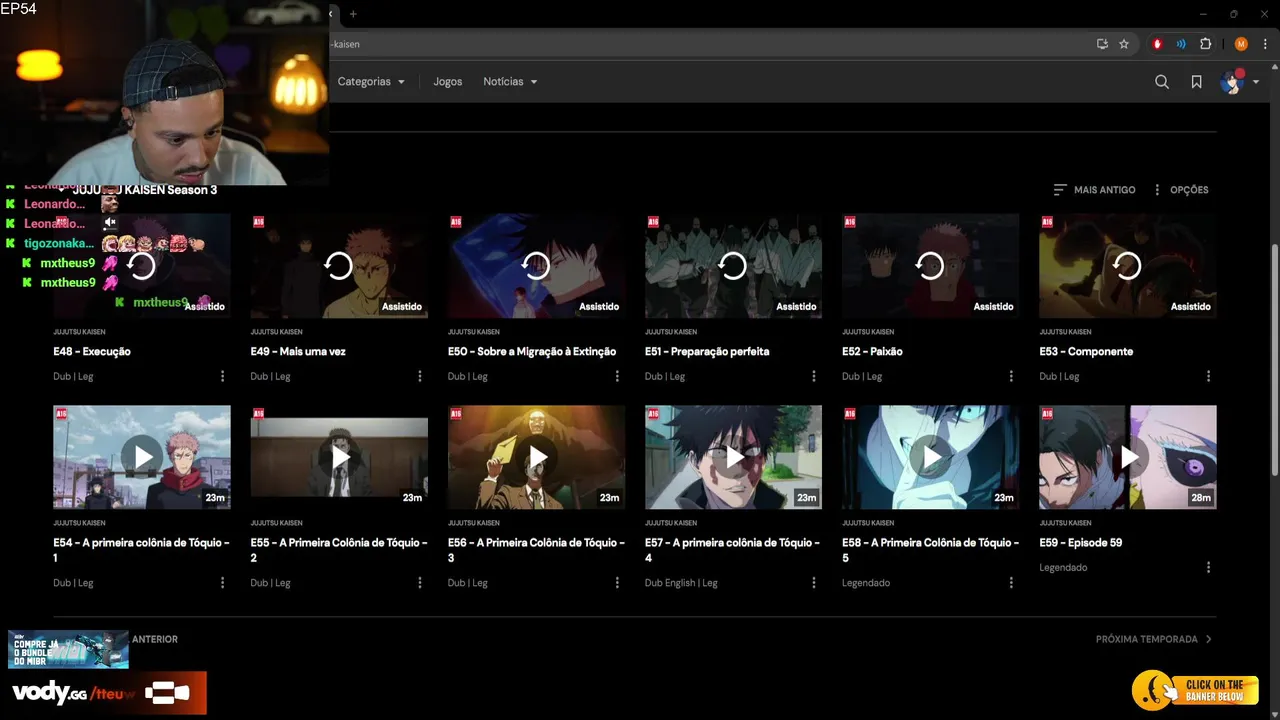Expand the Categorias dropdown

[371, 82]
